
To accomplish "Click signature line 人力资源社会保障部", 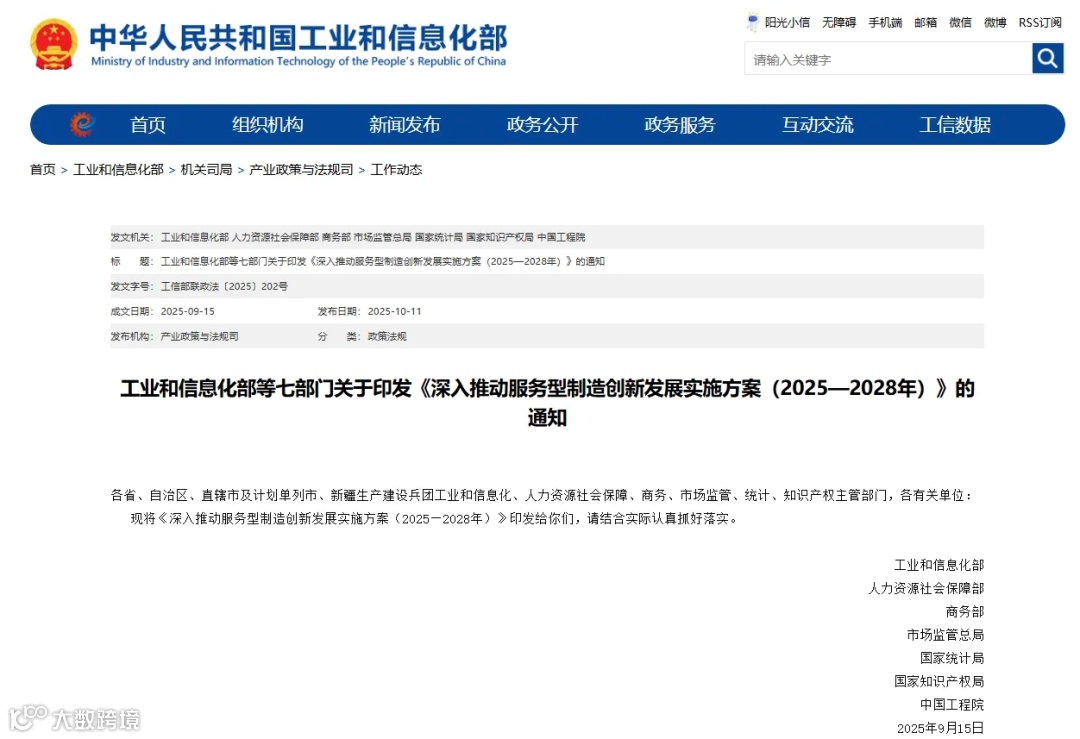I will (x=926, y=588).
